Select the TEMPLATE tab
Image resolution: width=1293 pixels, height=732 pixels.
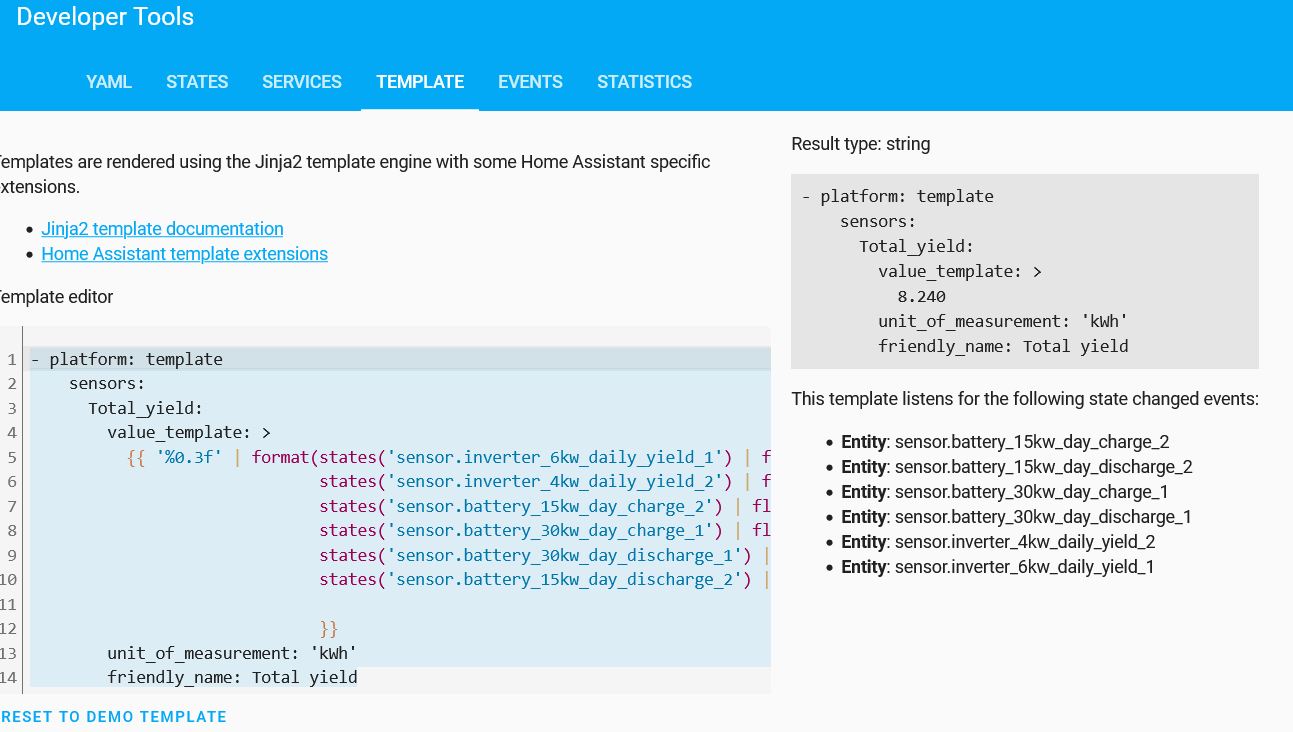click(420, 82)
